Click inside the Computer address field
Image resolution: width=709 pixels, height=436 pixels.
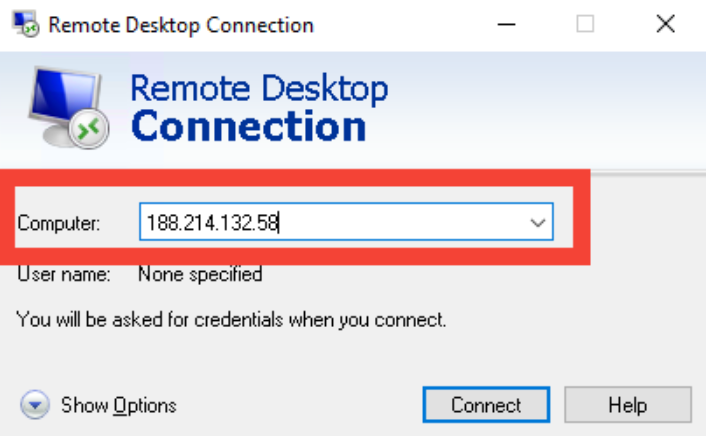[x=400, y=223]
